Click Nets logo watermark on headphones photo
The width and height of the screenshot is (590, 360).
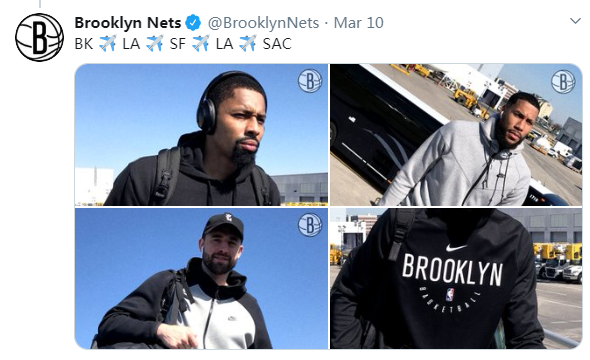pyautogui.click(x=310, y=81)
